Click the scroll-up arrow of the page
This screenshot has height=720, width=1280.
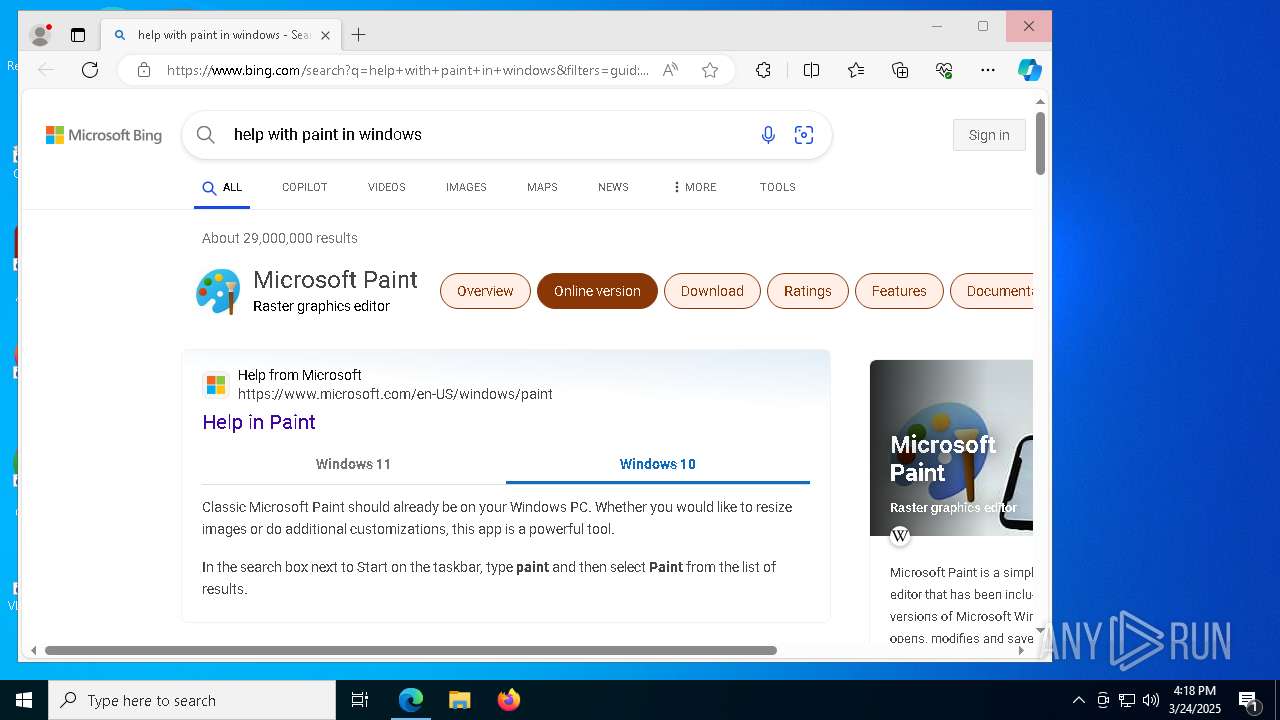[1040, 102]
